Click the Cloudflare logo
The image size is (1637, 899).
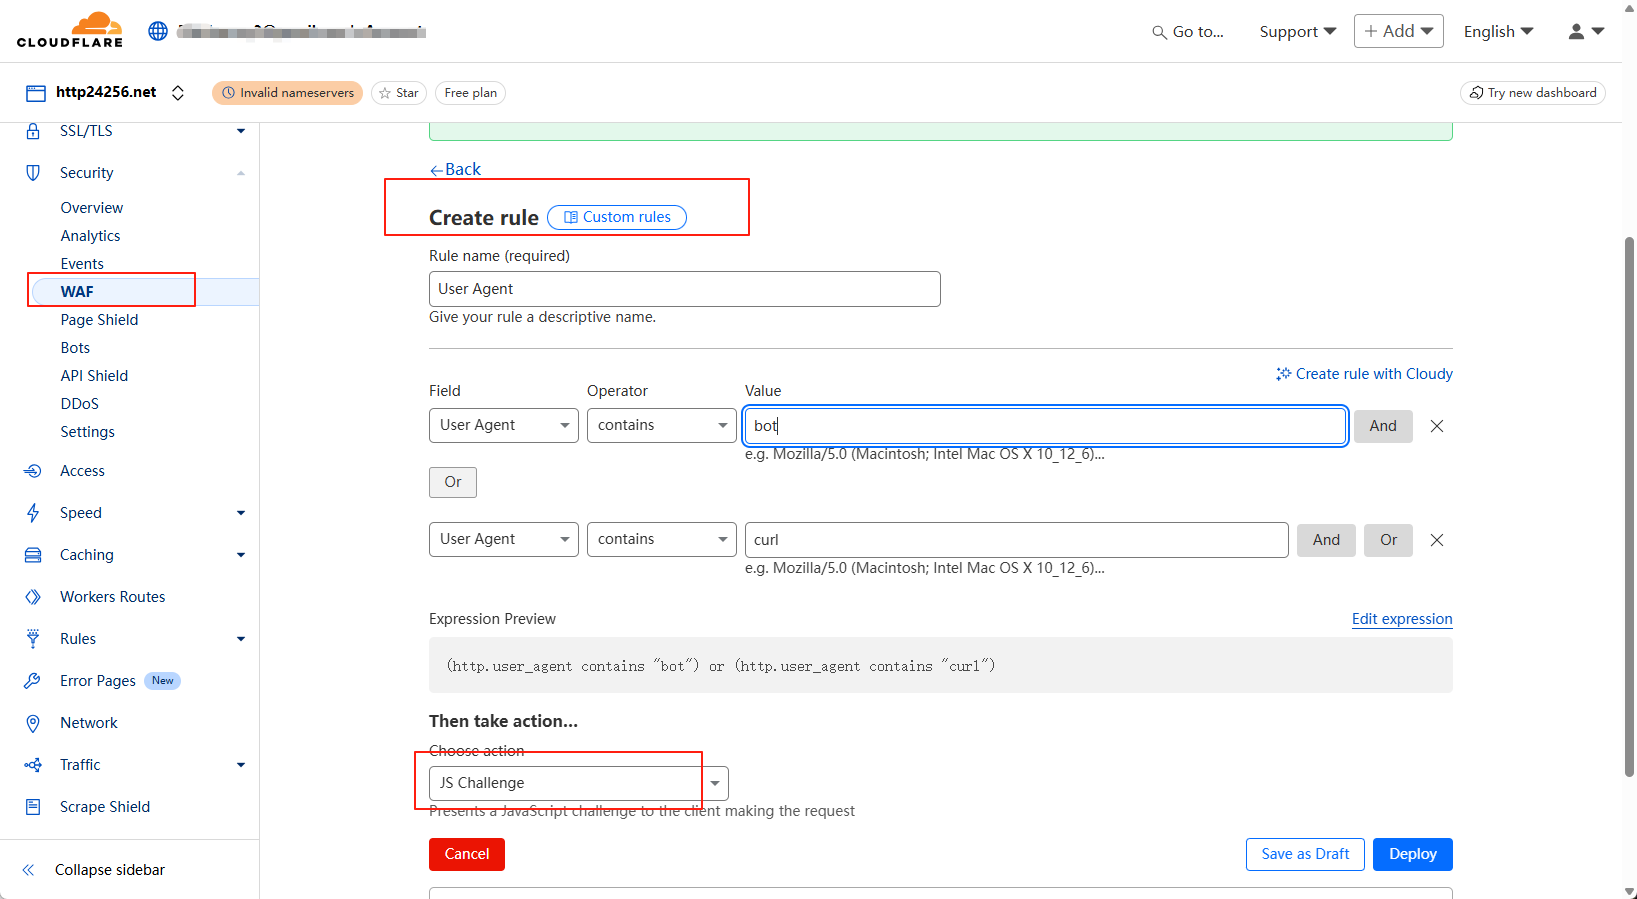[x=70, y=30]
